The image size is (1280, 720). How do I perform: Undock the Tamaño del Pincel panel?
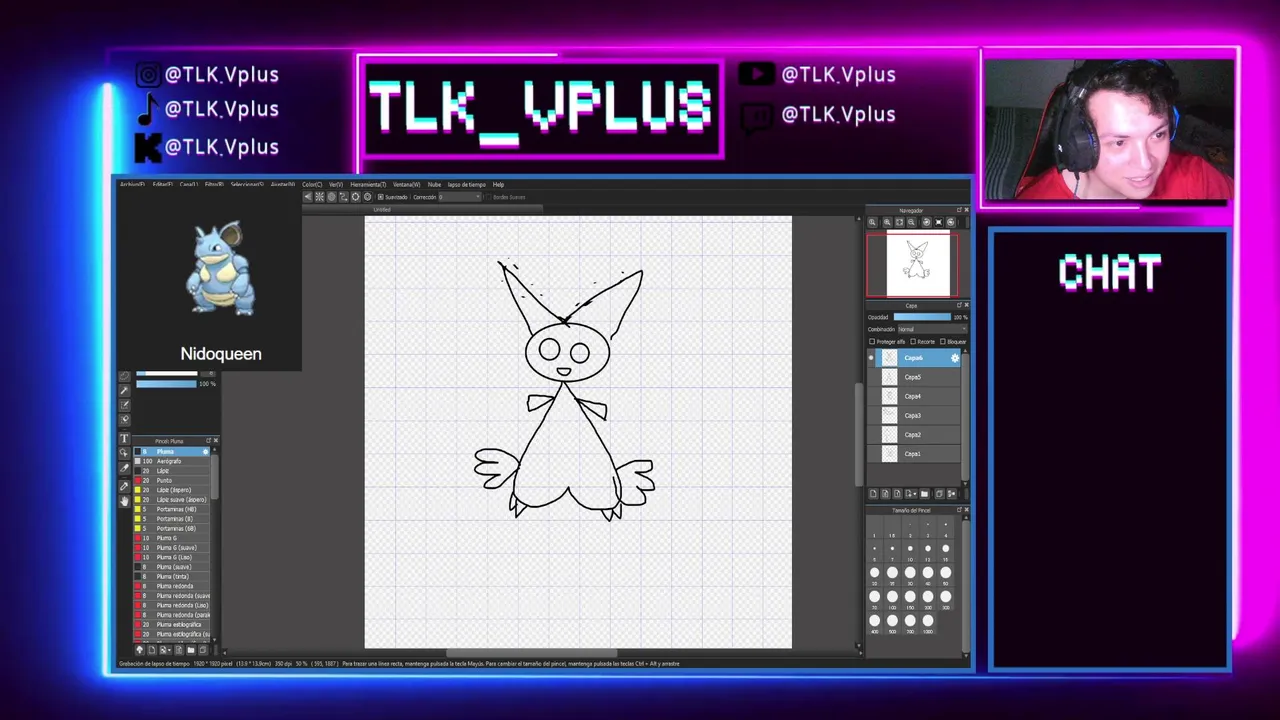click(x=959, y=510)
